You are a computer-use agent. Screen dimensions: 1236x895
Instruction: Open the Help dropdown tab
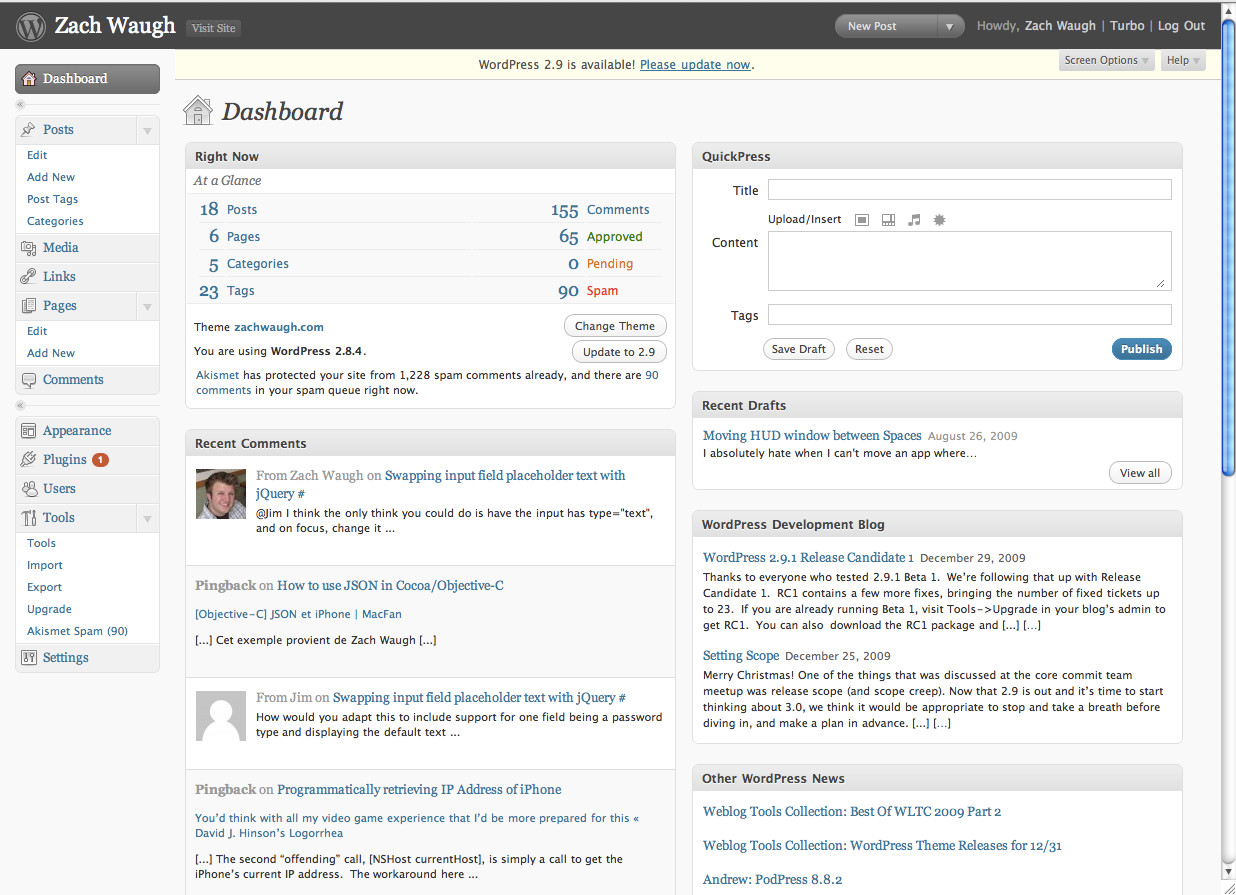pyautogui.click(x=1183, y=61)
